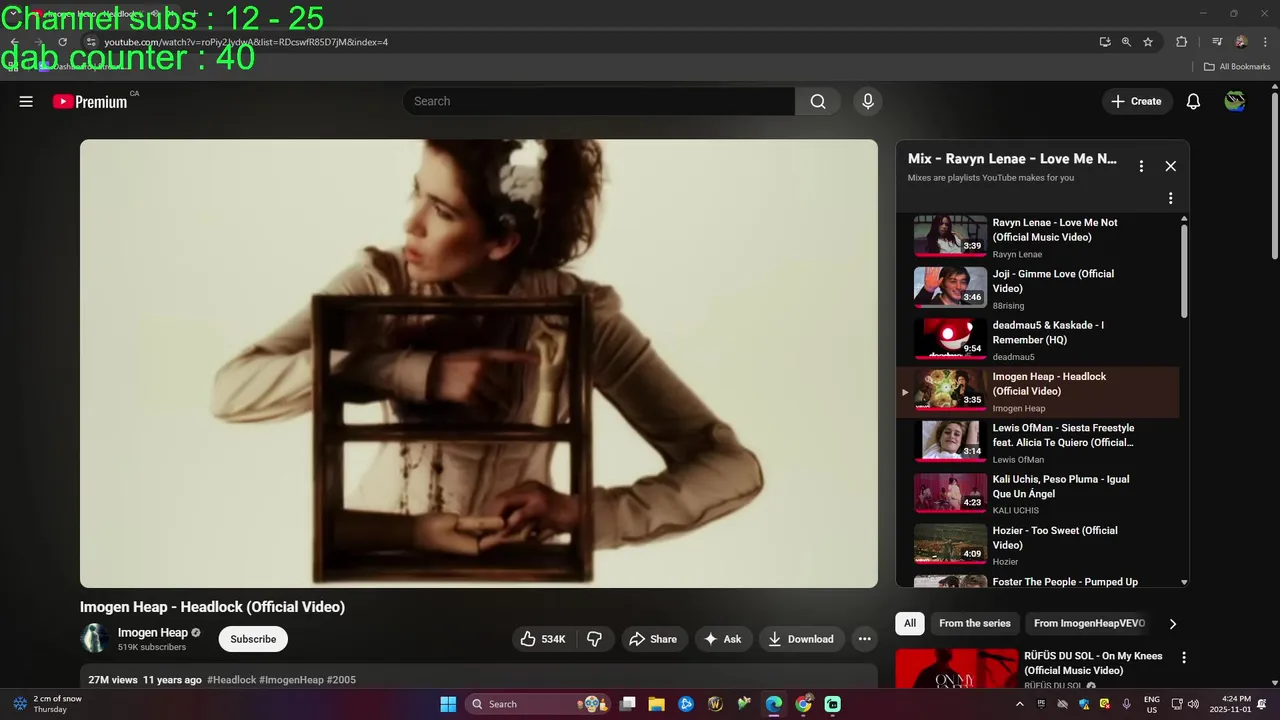Click the playlist panel scrollbar thumb
The width and height of the screenshot is (1280, 720).
1184,270
